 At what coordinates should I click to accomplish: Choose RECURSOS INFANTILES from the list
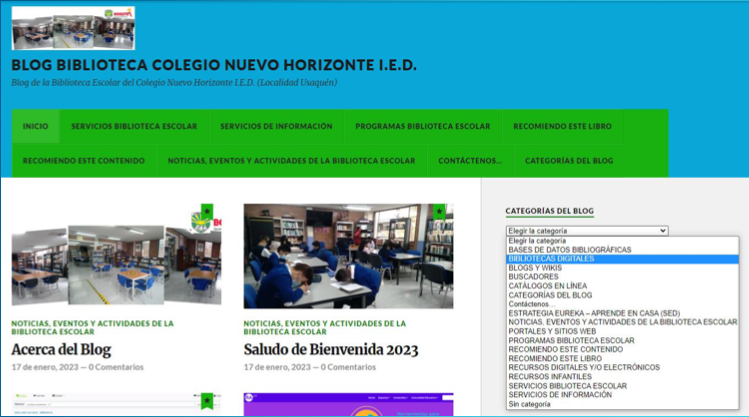(622, 377)
